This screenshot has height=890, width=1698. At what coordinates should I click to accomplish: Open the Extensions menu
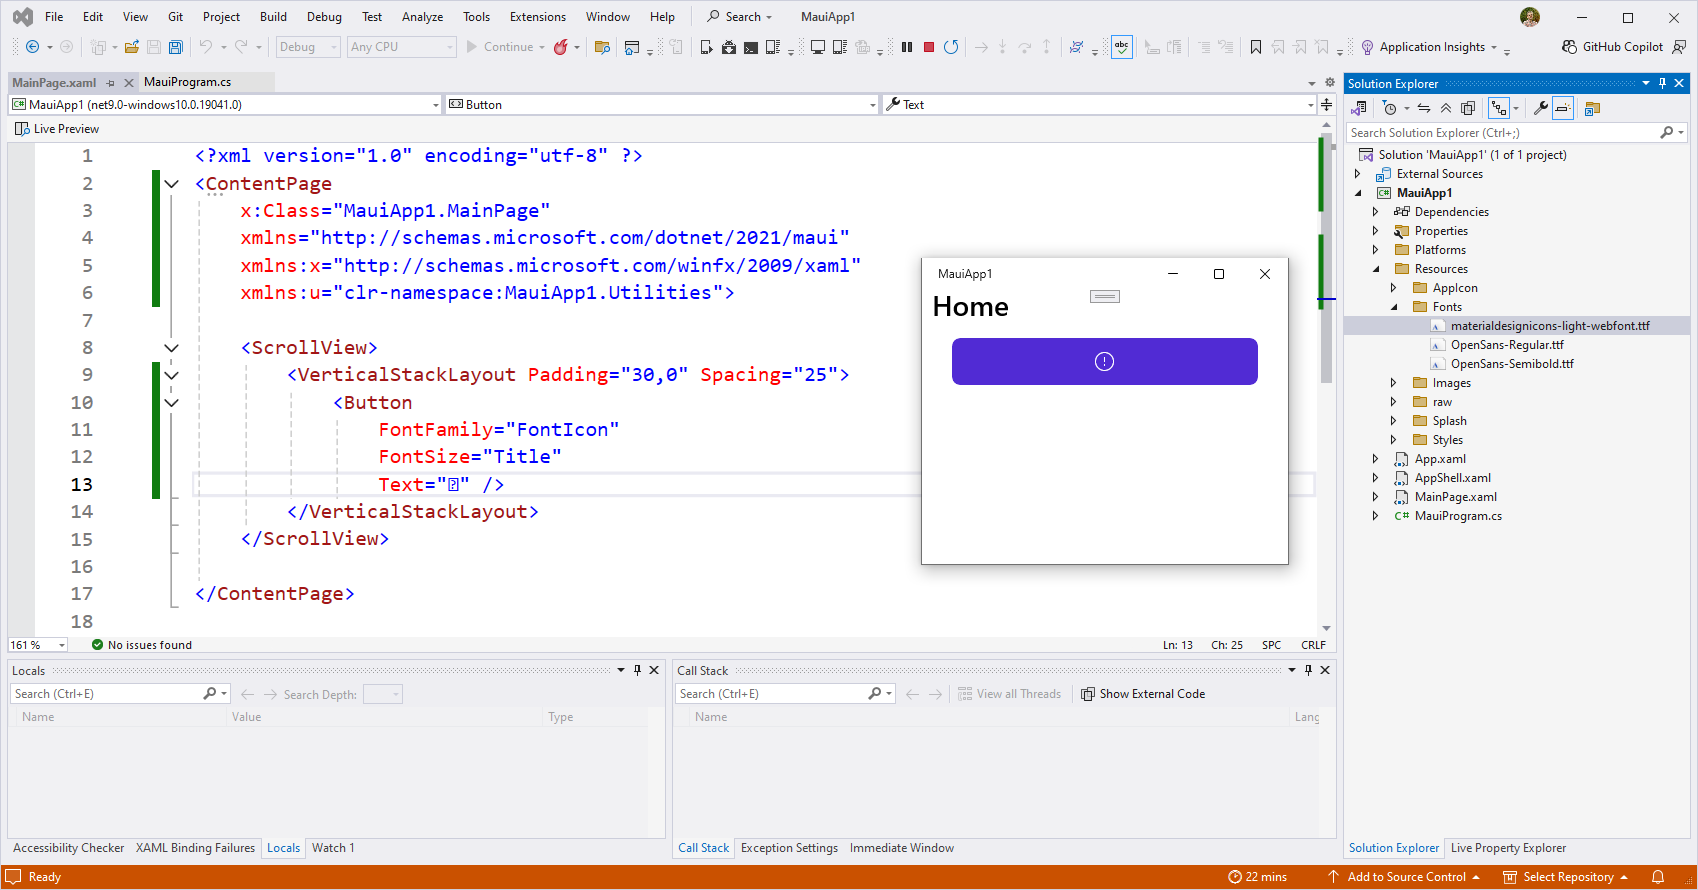[537, 17]
